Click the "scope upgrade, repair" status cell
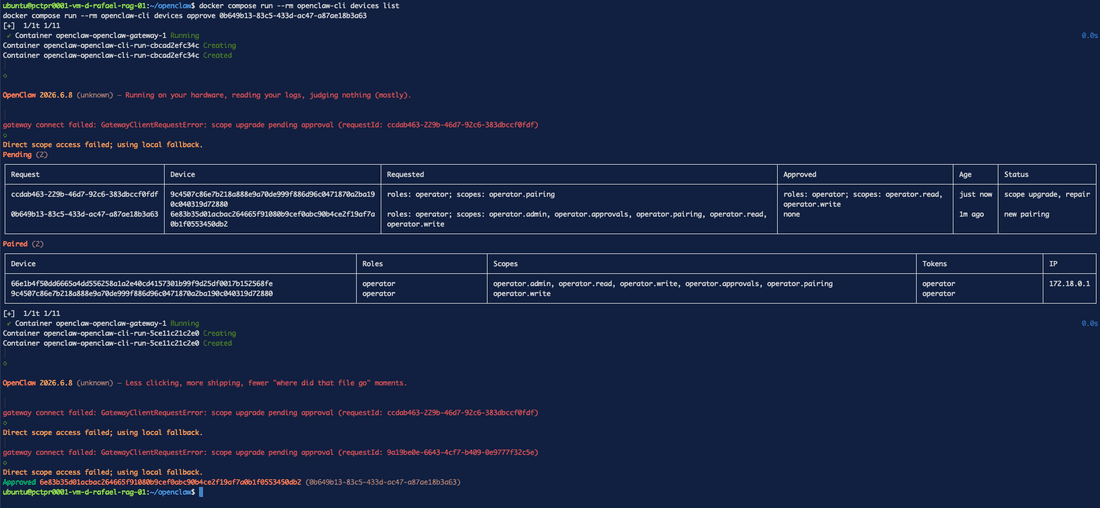The image size is (1100, 508). [1046, 194]
